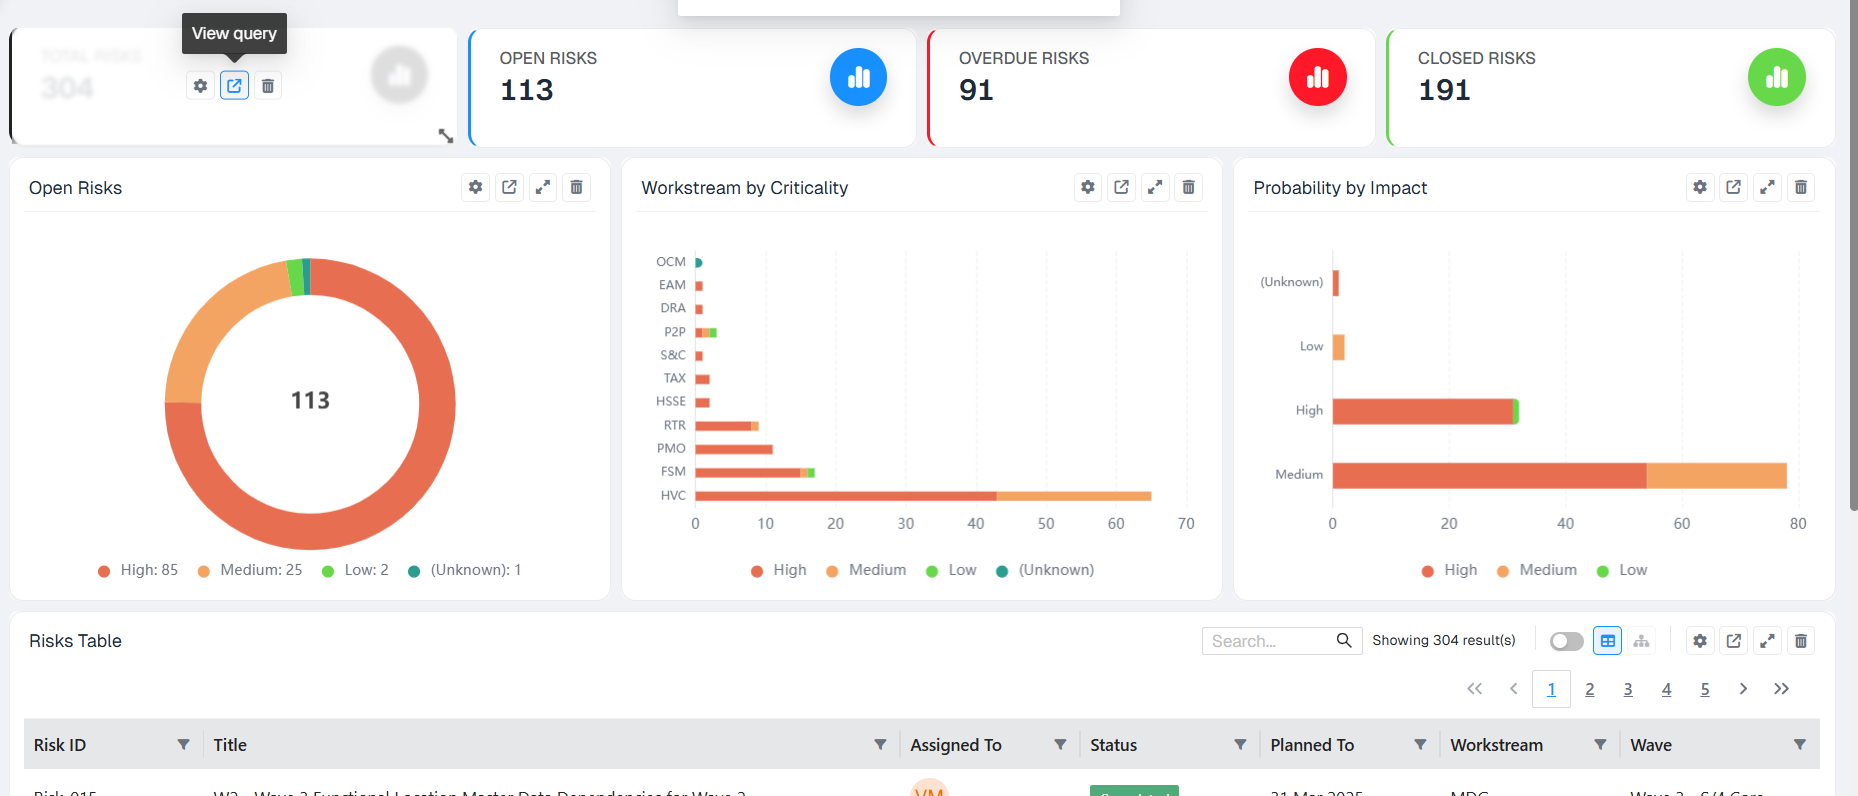Switch Risks Table to hierarchy view
Viewport: 1858px width, 796px height.
(x=1641, y=641)
